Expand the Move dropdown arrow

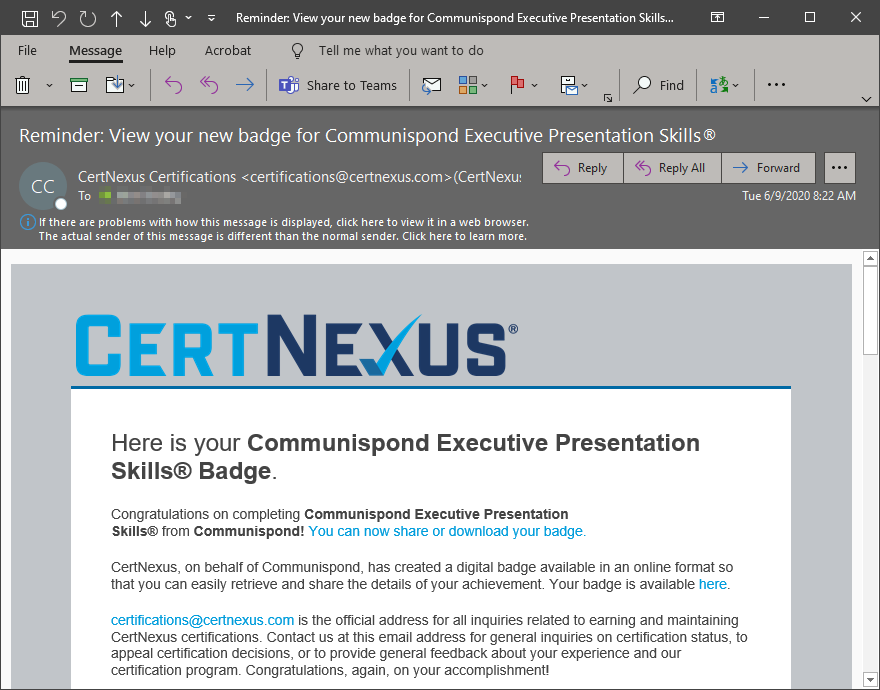(x=131, y=85)
